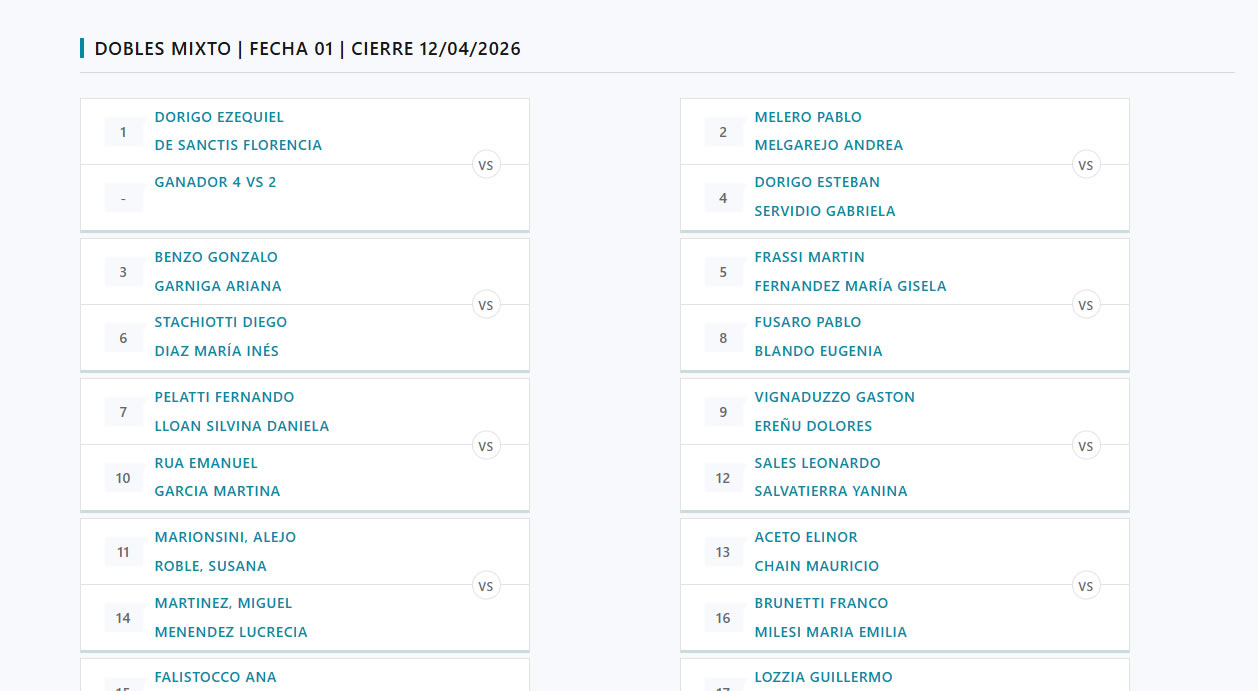Viewport: 1258px width, 691px height.
Task: Click VS badge of Pelatti versus Rua match
Action: (x=486, y=446)
